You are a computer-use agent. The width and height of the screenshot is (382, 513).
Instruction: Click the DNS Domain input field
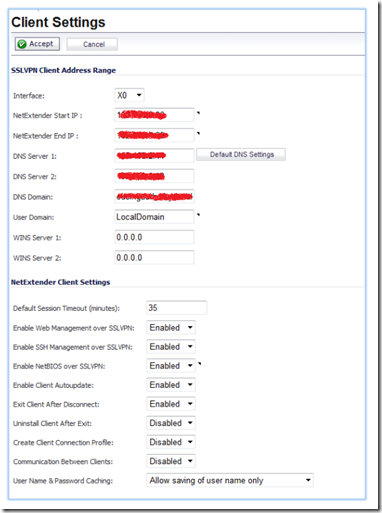(154, 197)
